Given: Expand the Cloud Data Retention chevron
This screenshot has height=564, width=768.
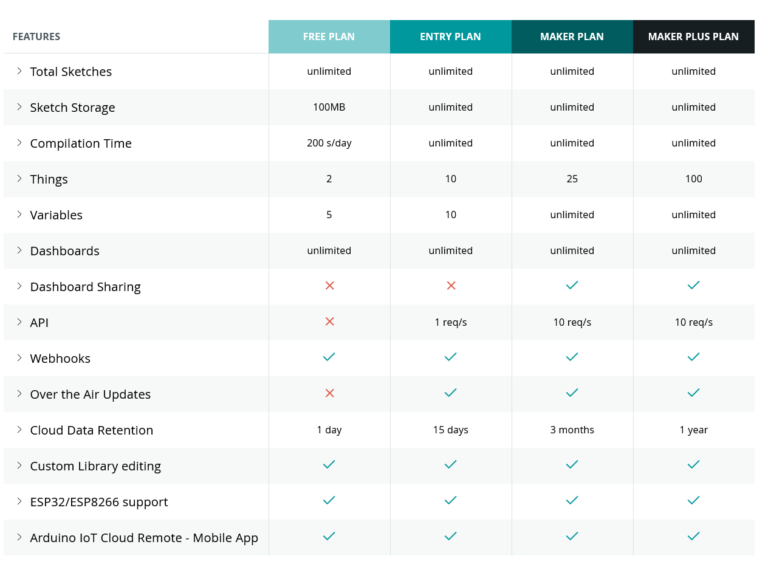Looking at the screenshot, I should coord(19,430).
